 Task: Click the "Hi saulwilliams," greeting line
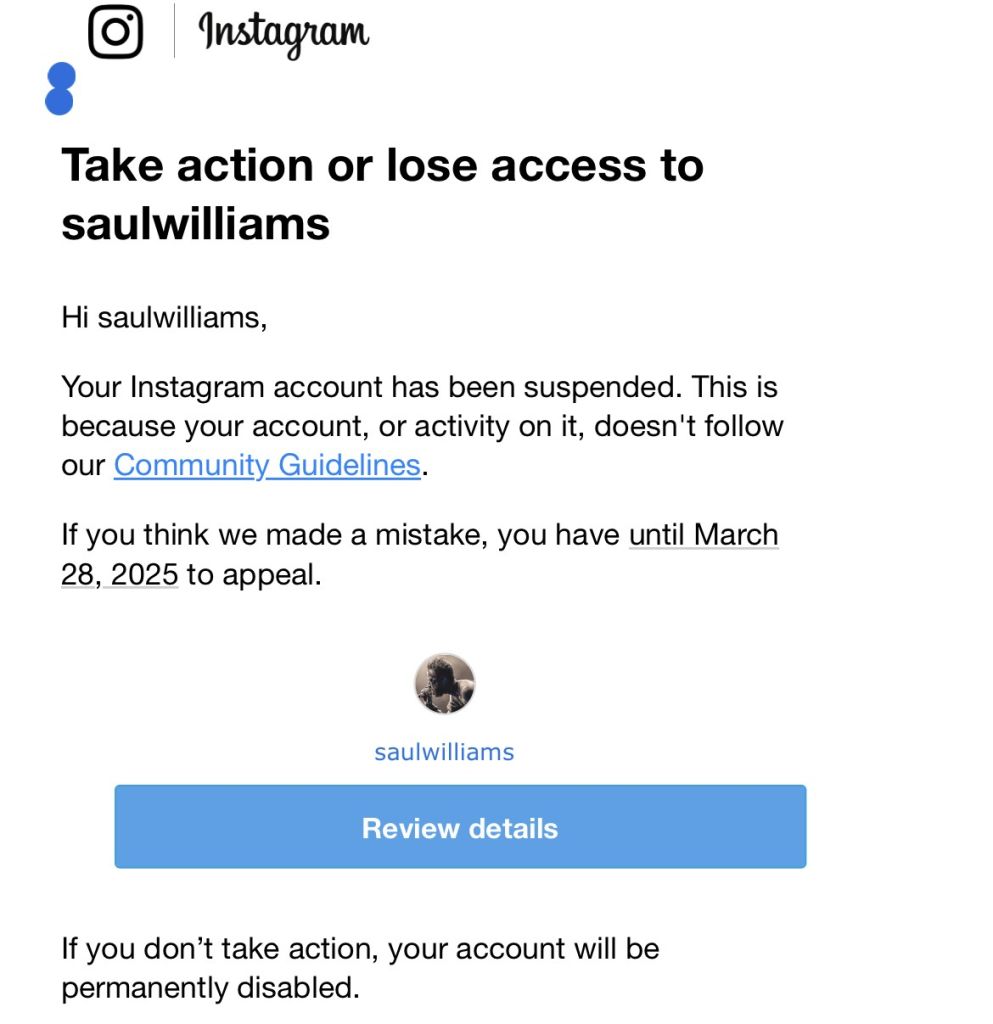pos(165,318)
